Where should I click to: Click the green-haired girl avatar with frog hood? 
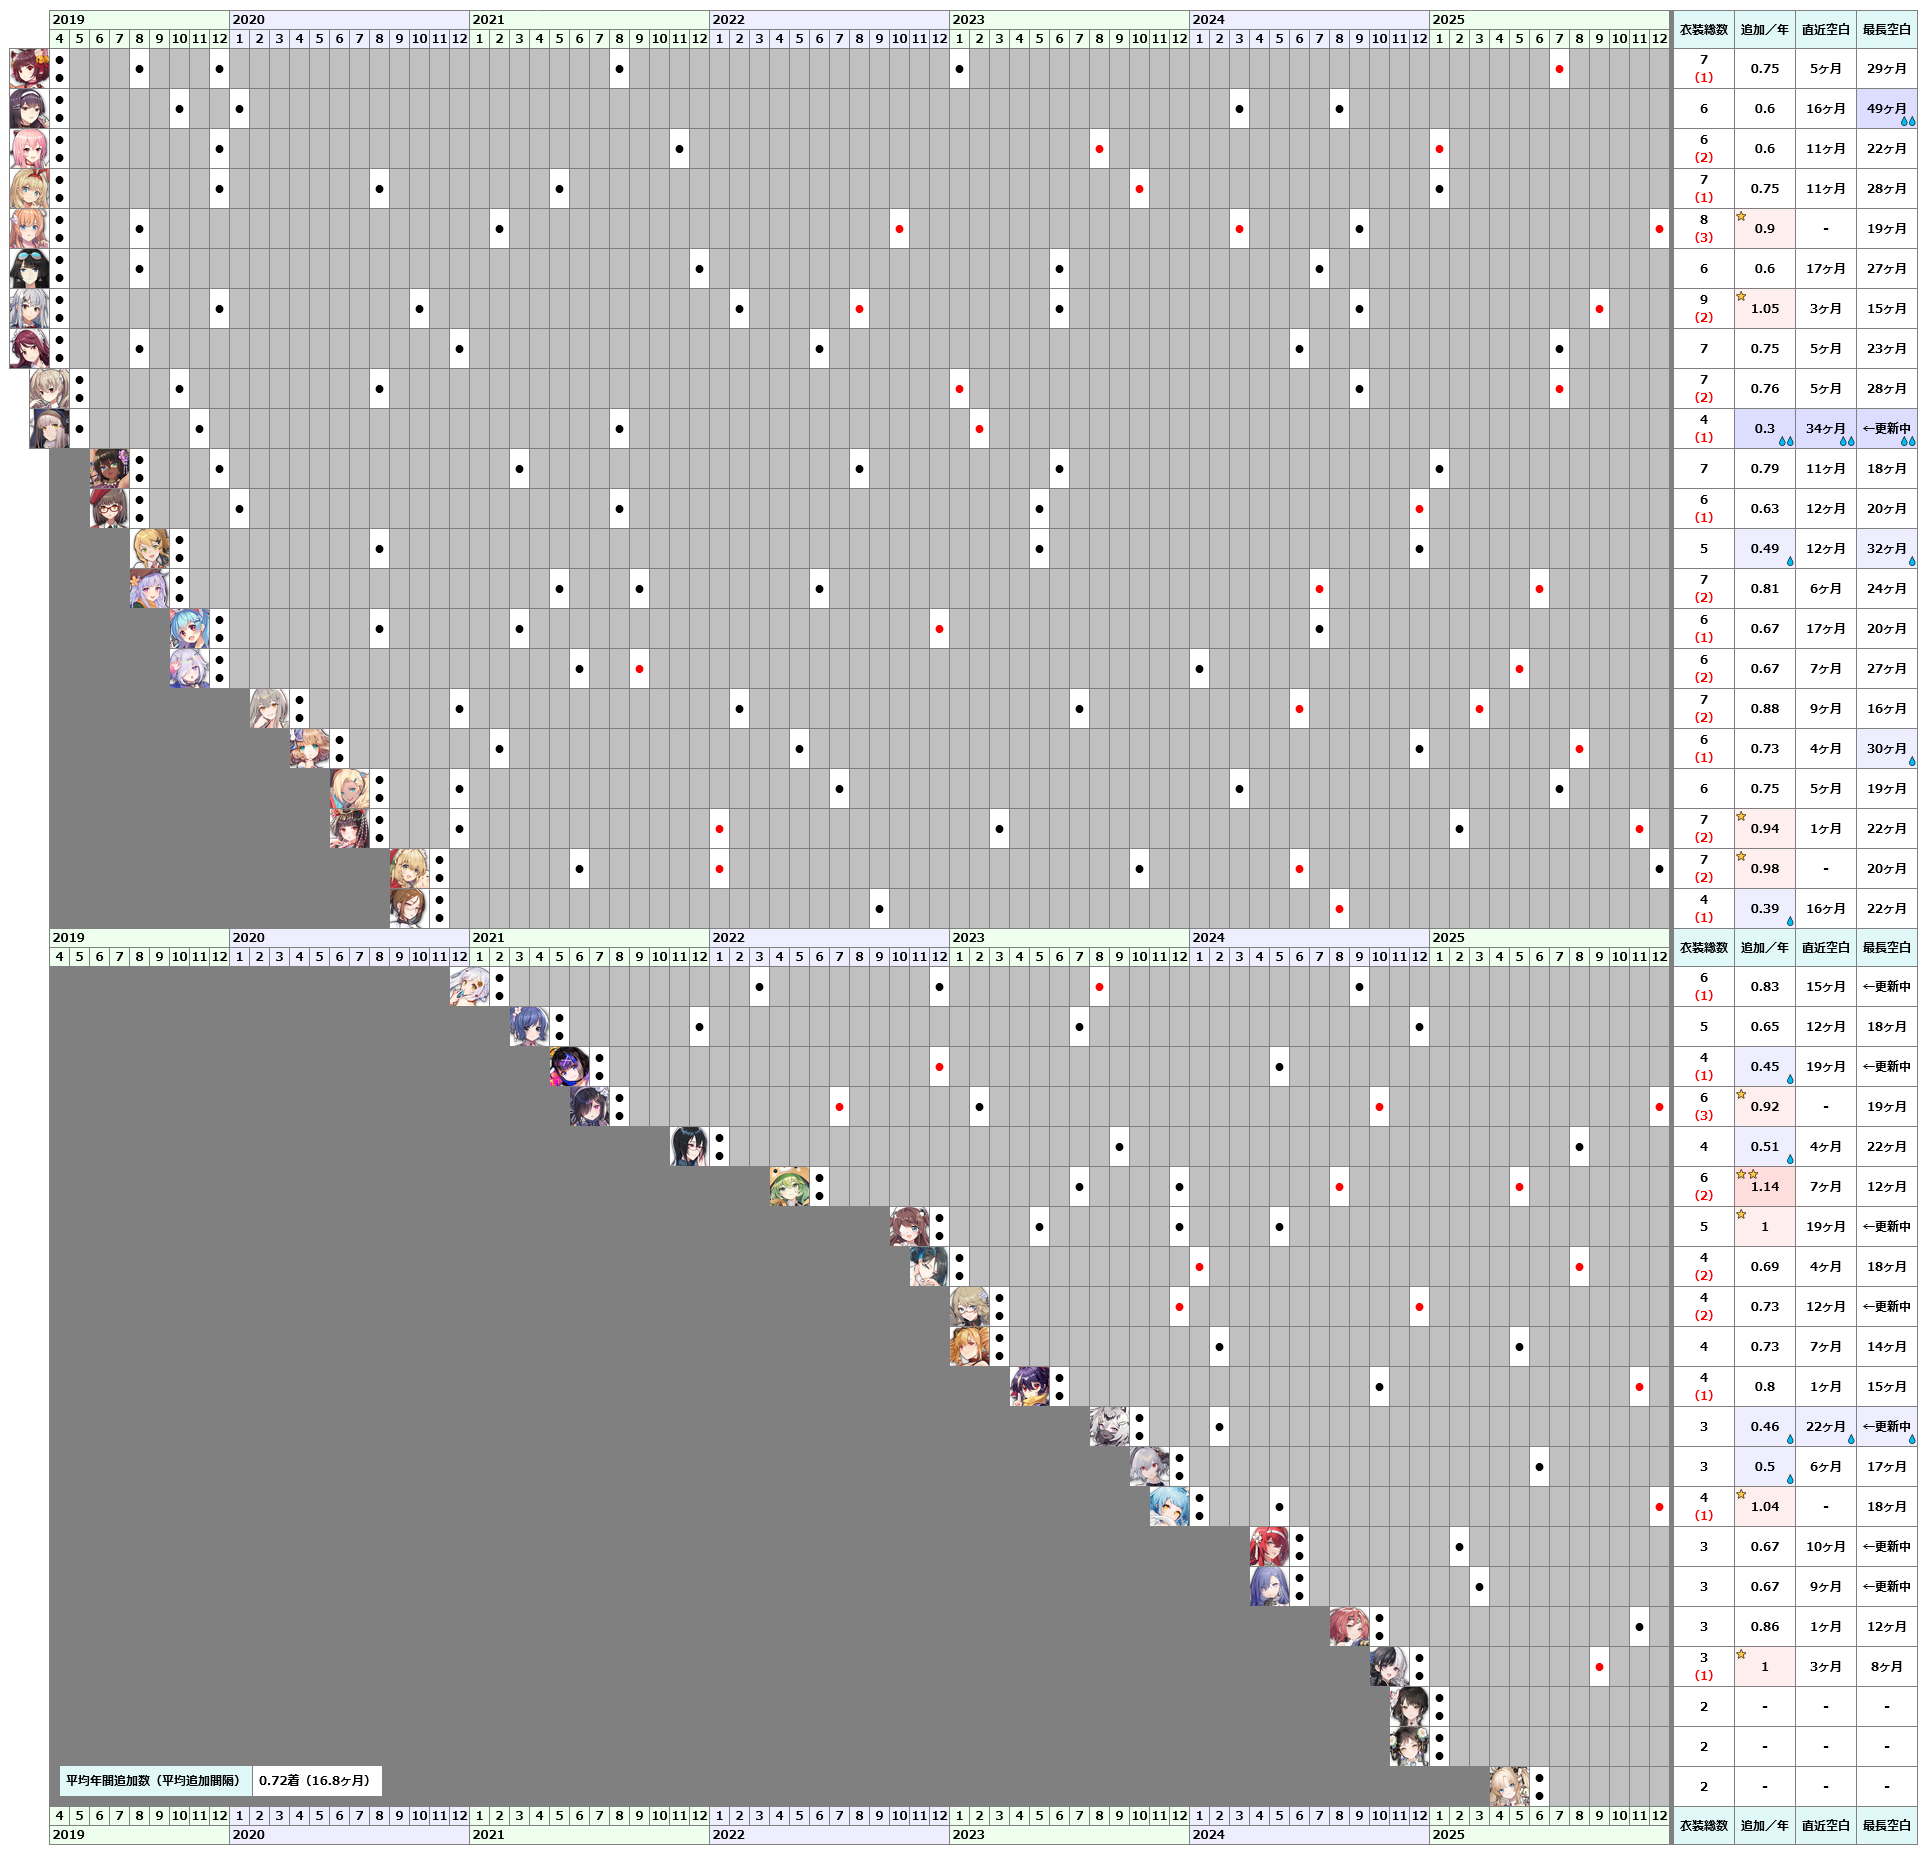pyautogui.click(x=789, y=1187)
